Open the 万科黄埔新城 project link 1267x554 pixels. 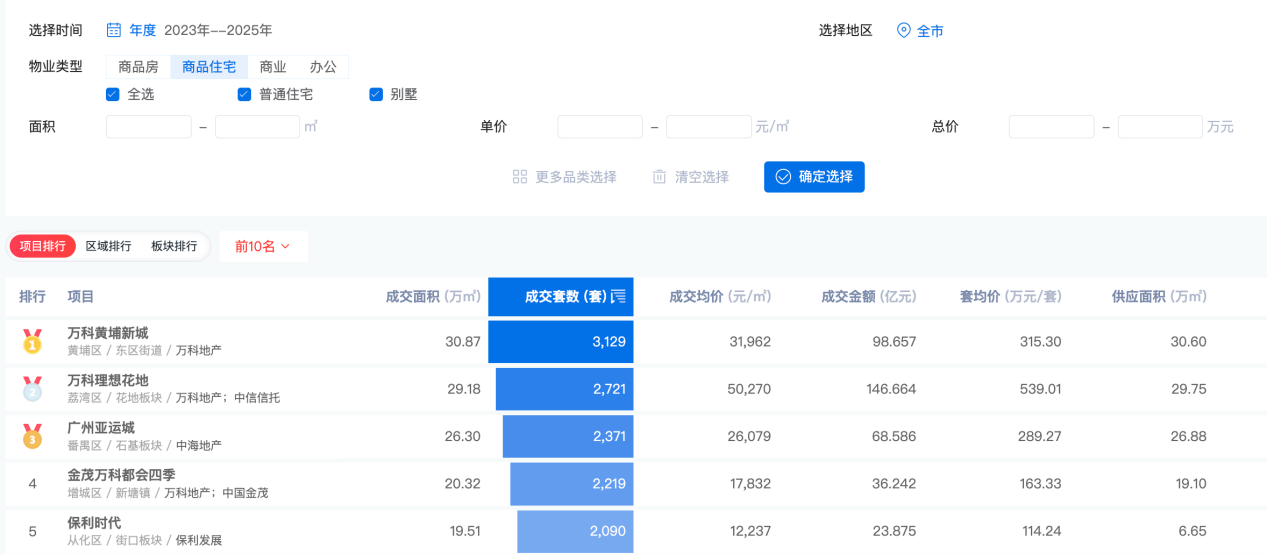(108, 333)
